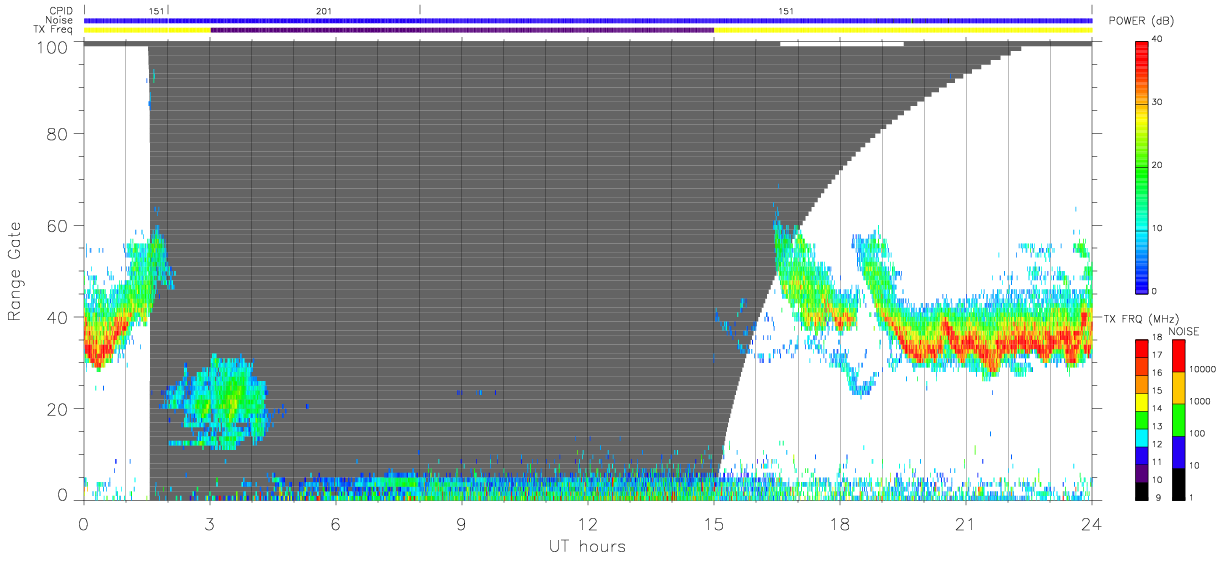Image resolution: width=1228 pixels, height=567 pixels.
Task: Click the 1000 label on NOISE scale
Action: tap(1199, 401)
